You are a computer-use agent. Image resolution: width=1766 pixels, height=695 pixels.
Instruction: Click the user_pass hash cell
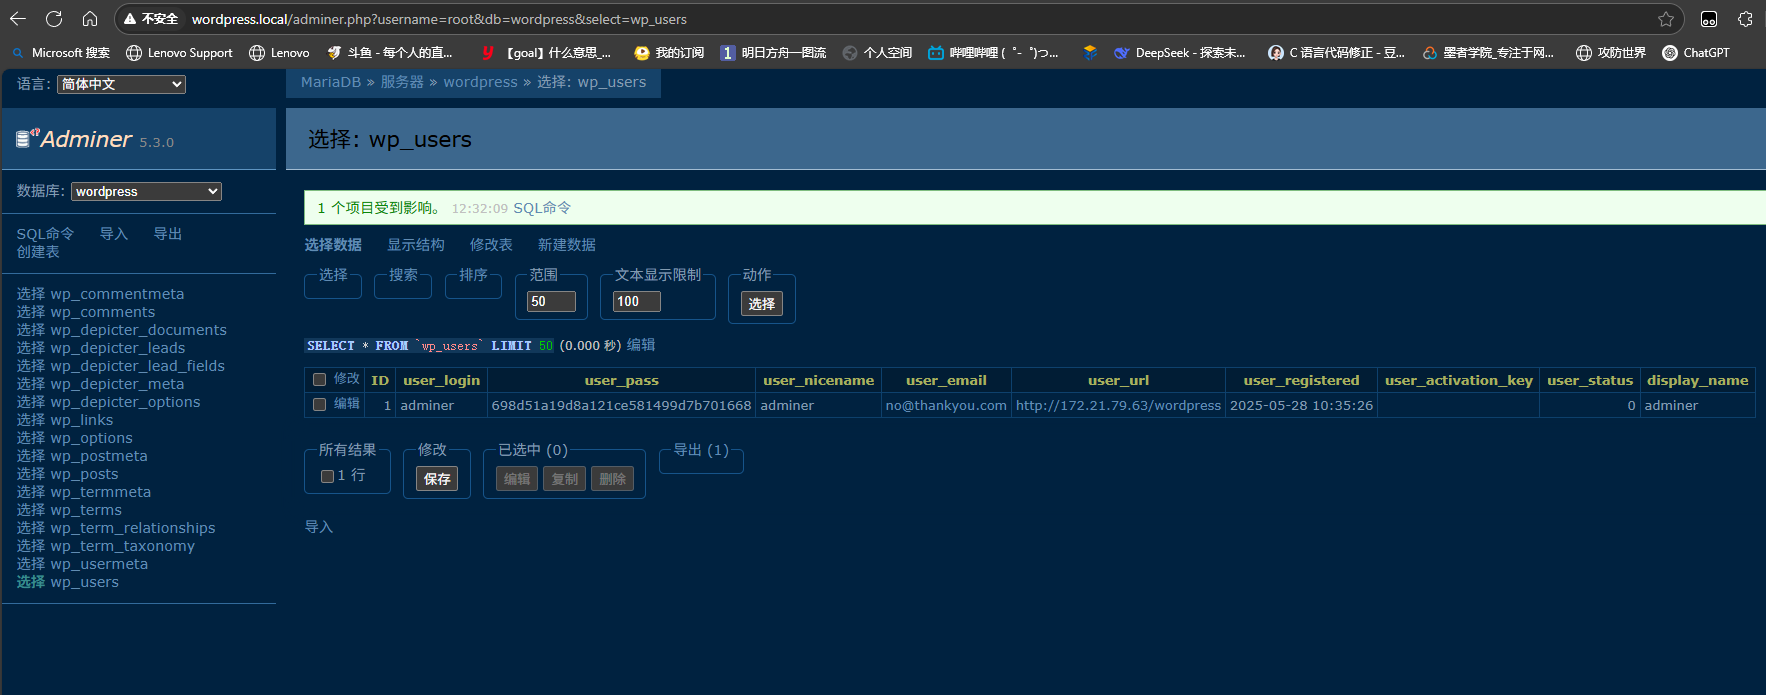(621, 405)
